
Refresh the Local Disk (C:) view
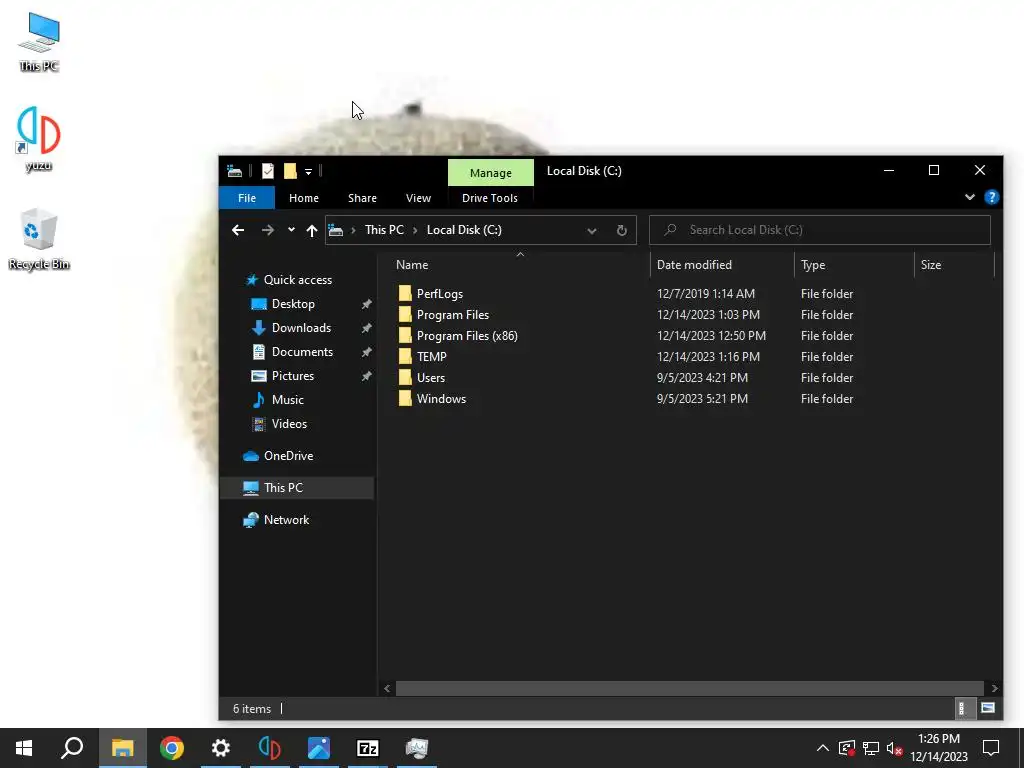coord(622,230)
